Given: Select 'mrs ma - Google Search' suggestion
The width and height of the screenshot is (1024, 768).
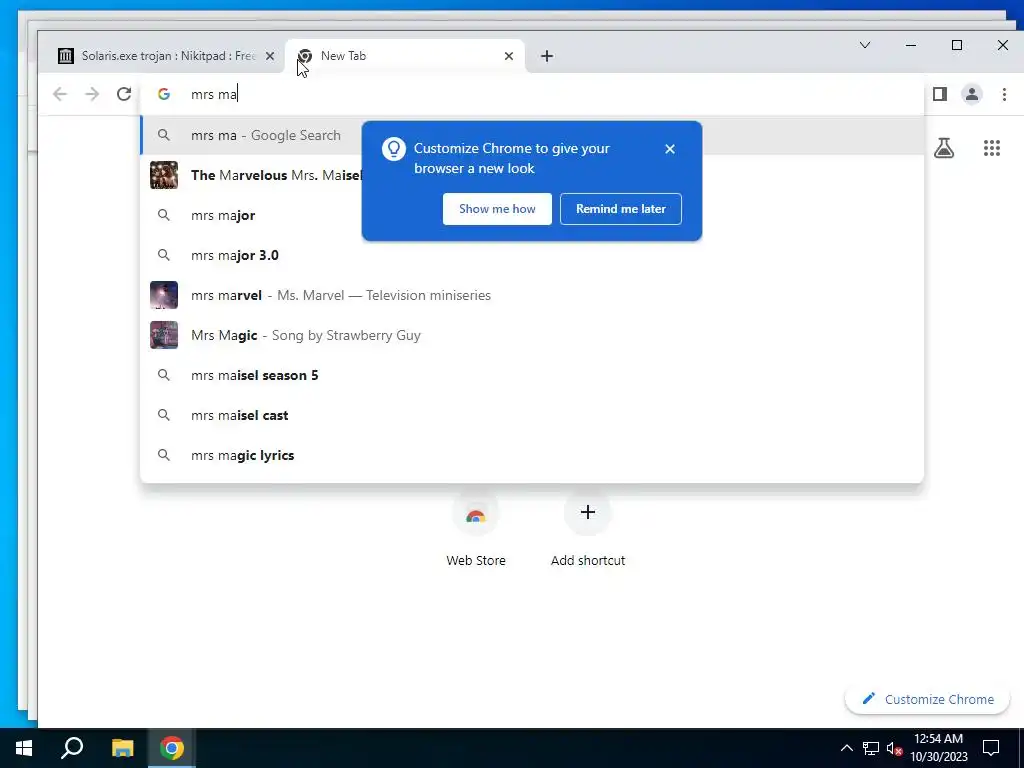Looking at the screenshot, I should pos(532,135).
